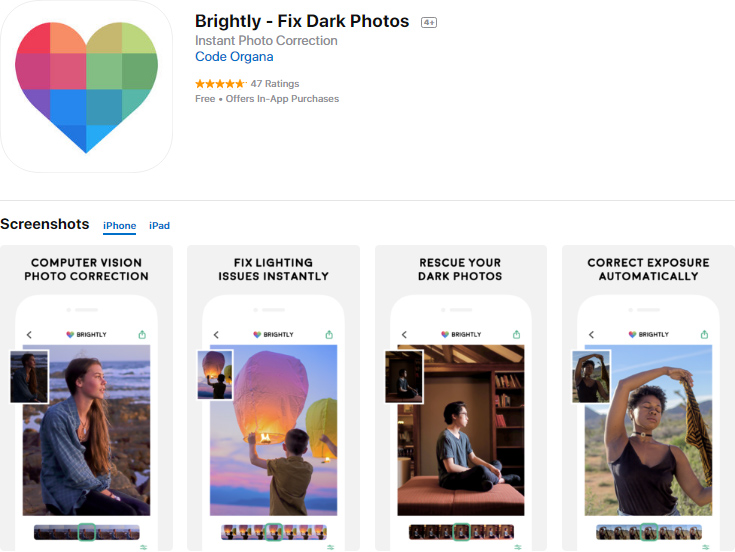Click back arrow in second screenshot
The height and width of the screenshot is (552, 735).
pos(217,334)
